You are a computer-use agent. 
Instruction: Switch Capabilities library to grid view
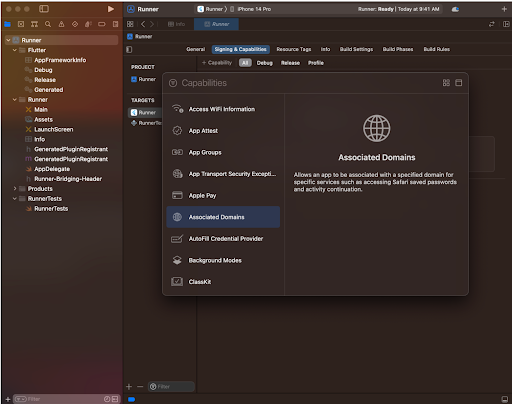(446, 83)
